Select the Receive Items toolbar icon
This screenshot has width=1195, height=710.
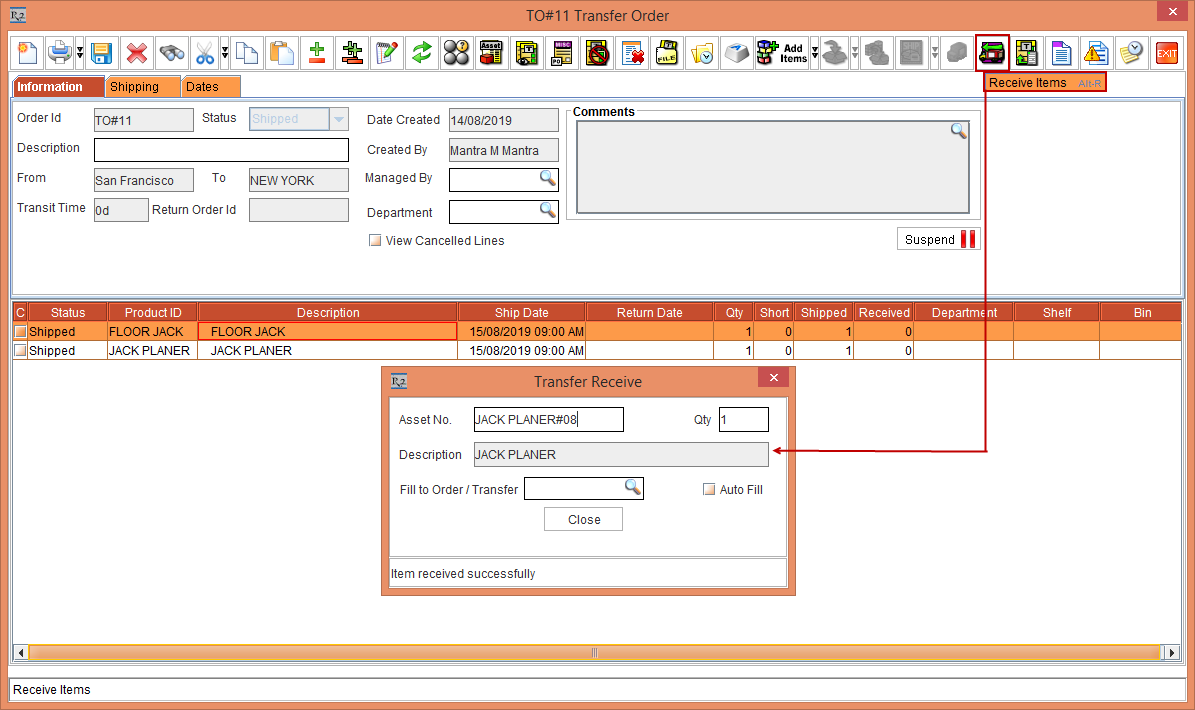point(991,53)
